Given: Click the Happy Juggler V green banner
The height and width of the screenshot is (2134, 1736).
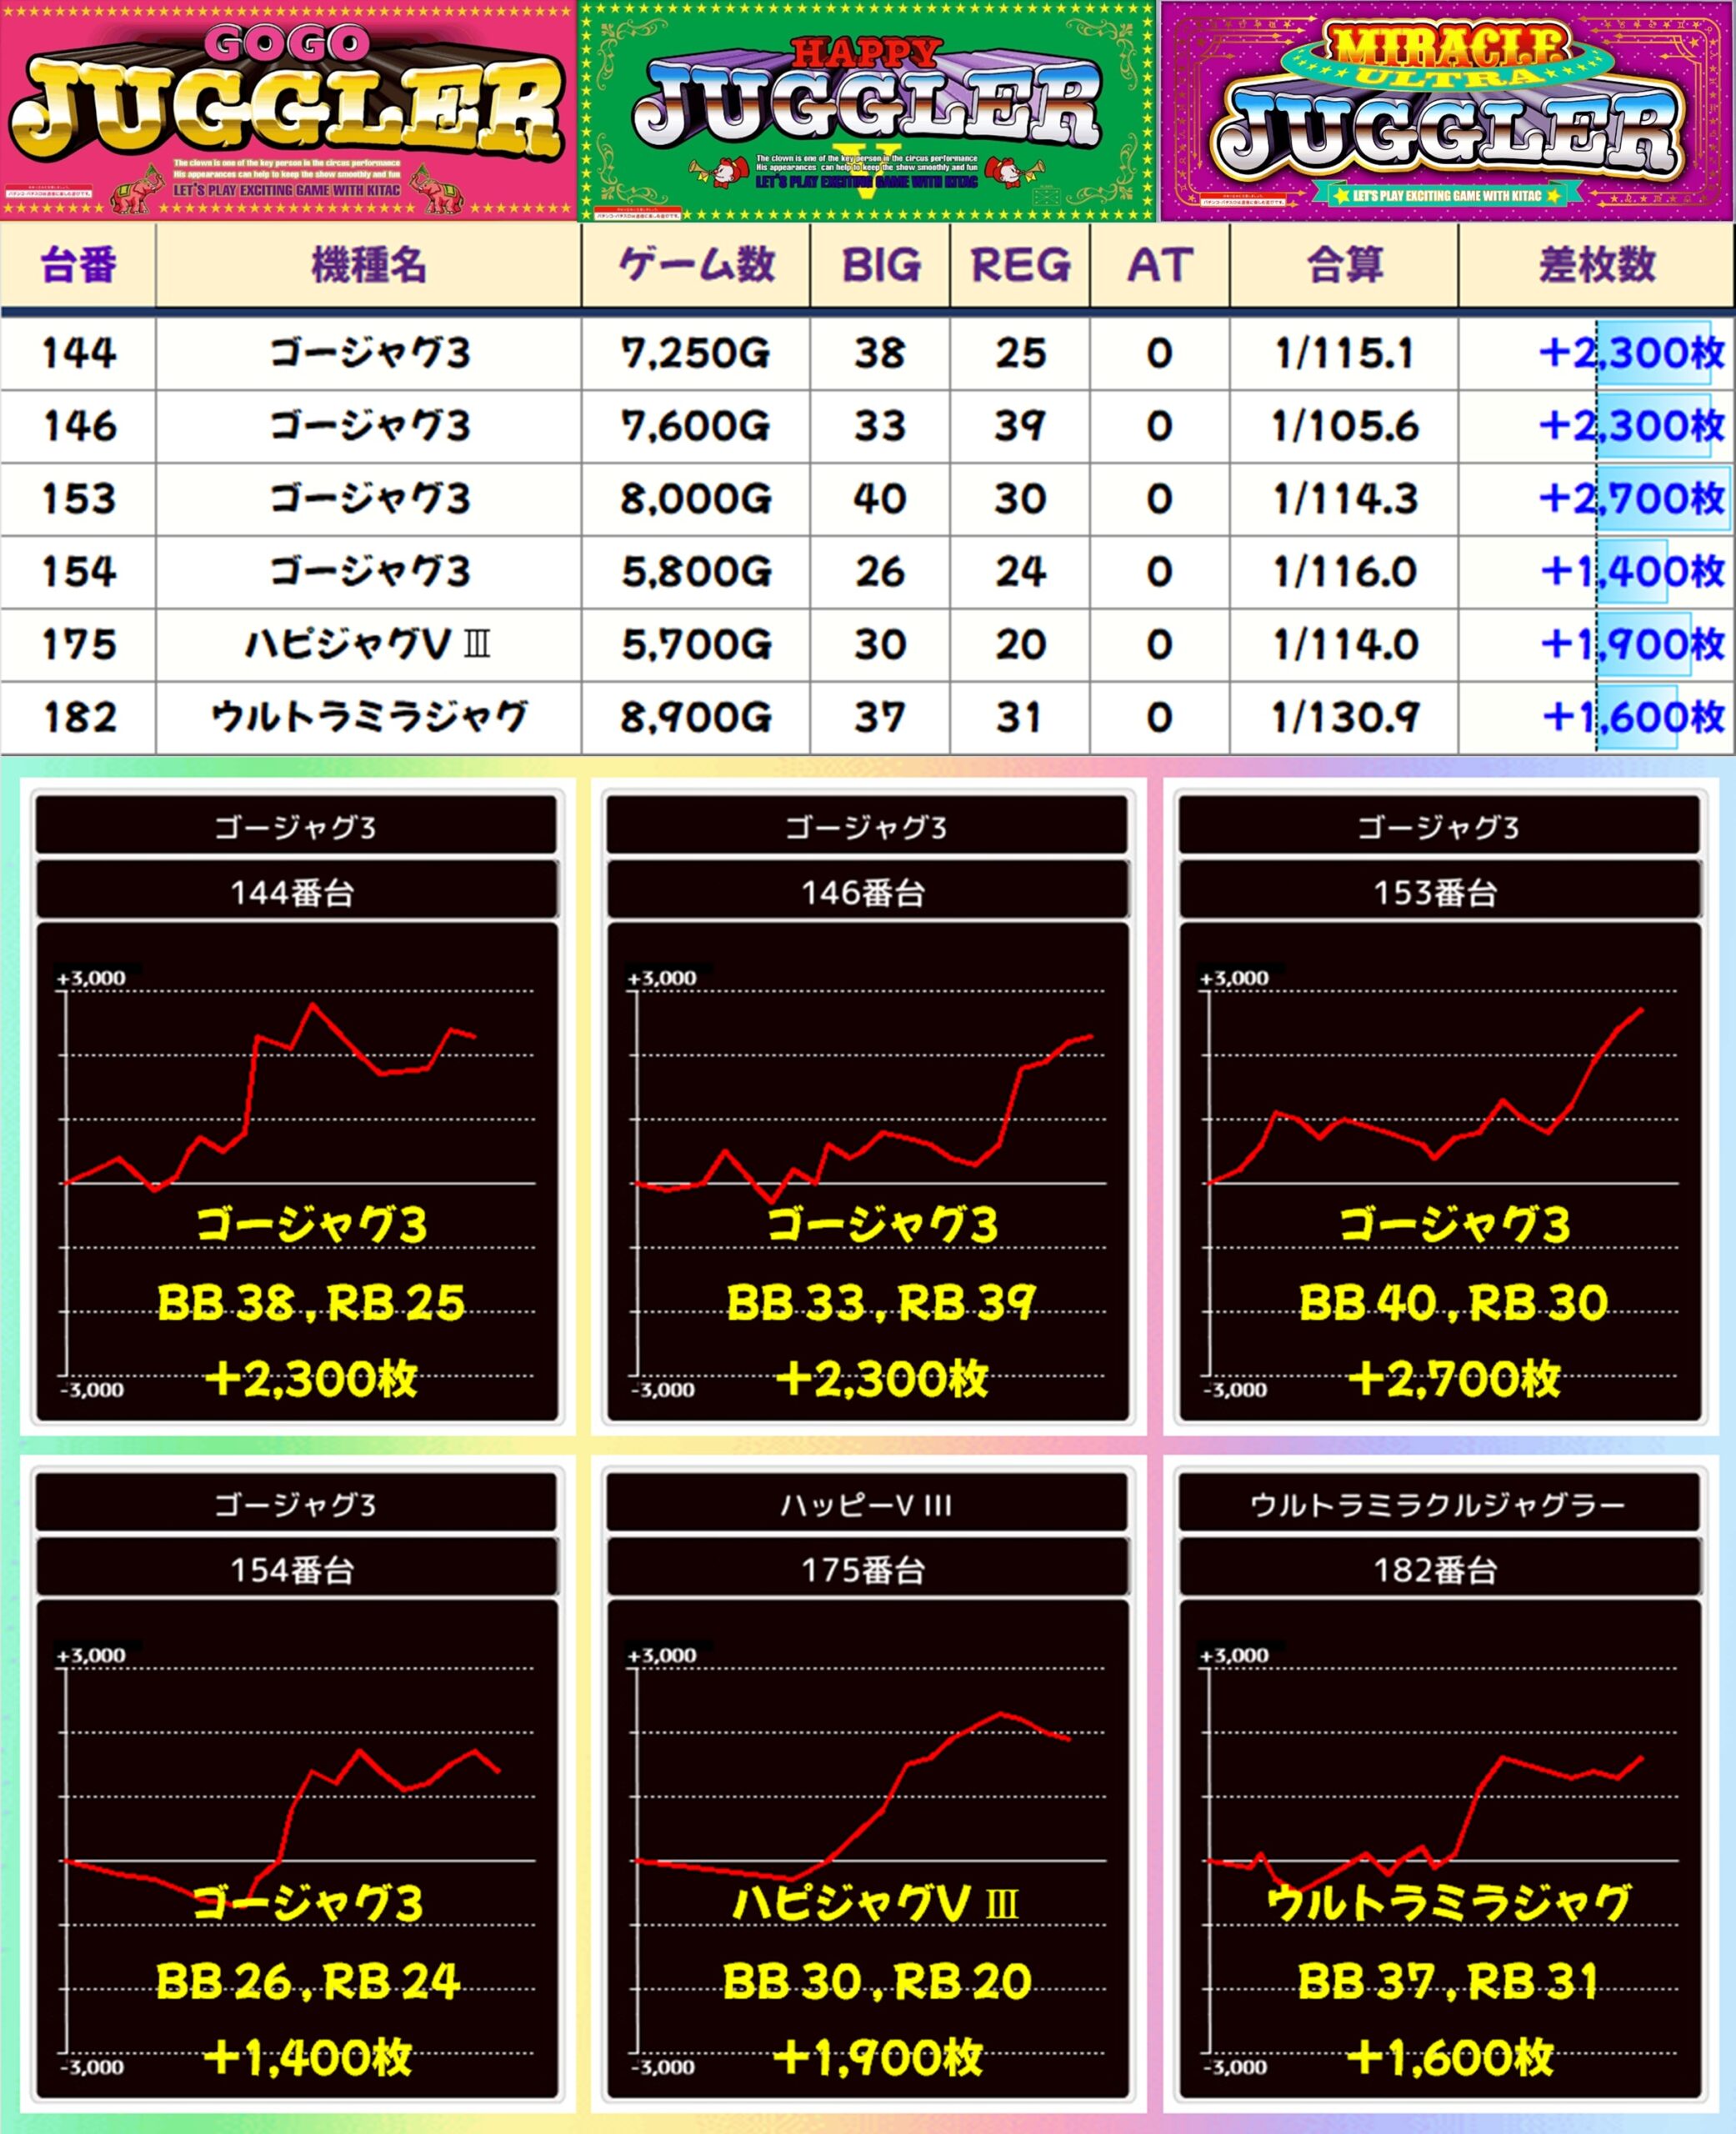Looking at the screenshot, I should [867, 110].
